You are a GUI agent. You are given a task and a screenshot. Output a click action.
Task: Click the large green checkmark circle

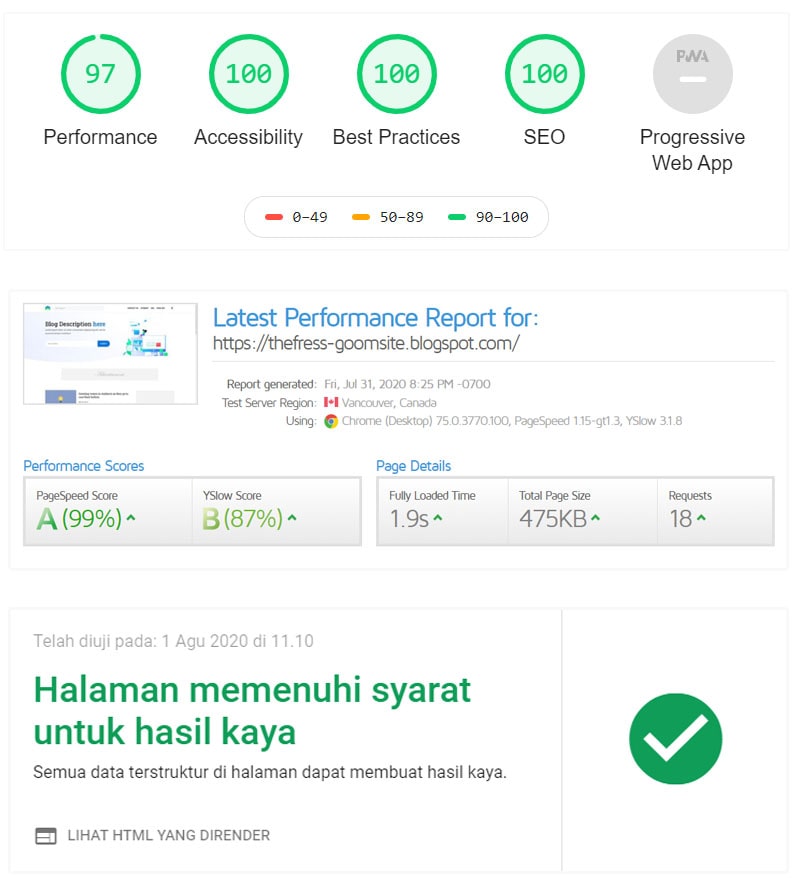(675, 739)
